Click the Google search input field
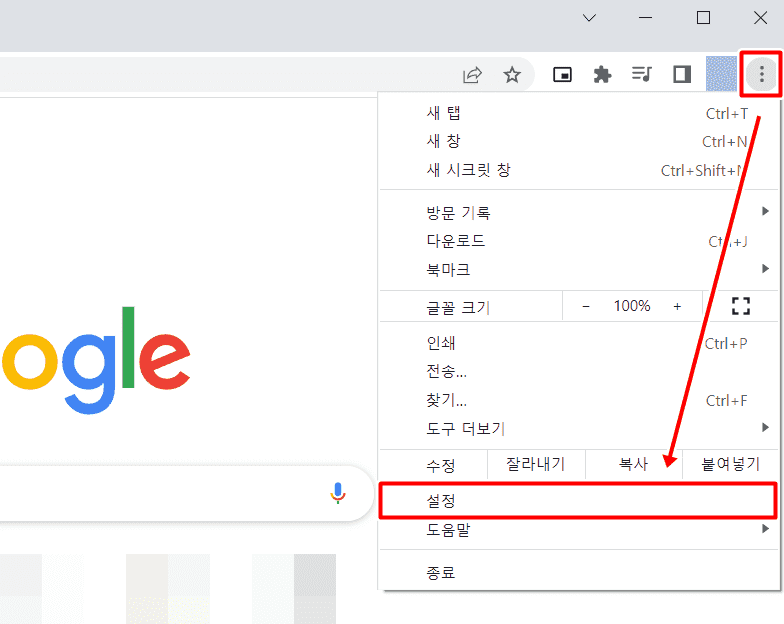Viewport: 784px width, 624px height. (185, 494)
